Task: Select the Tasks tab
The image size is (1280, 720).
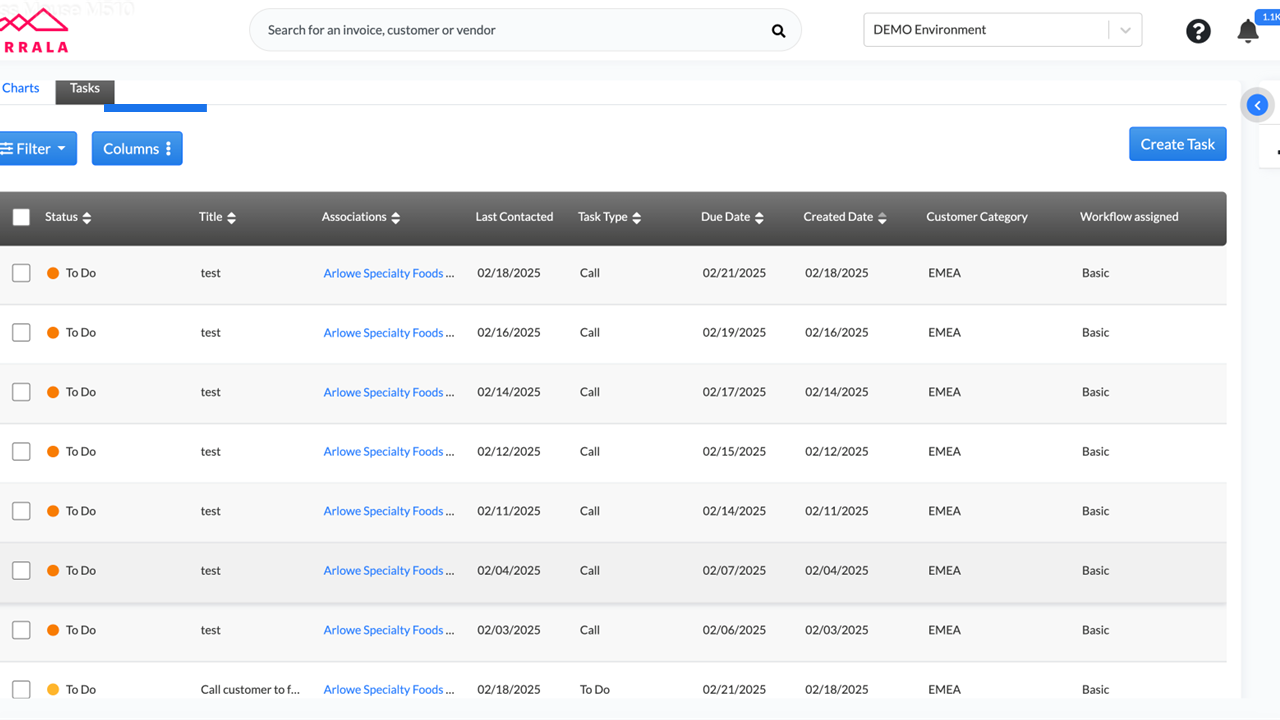Action: pyautogui.click(x=85, y=88)
